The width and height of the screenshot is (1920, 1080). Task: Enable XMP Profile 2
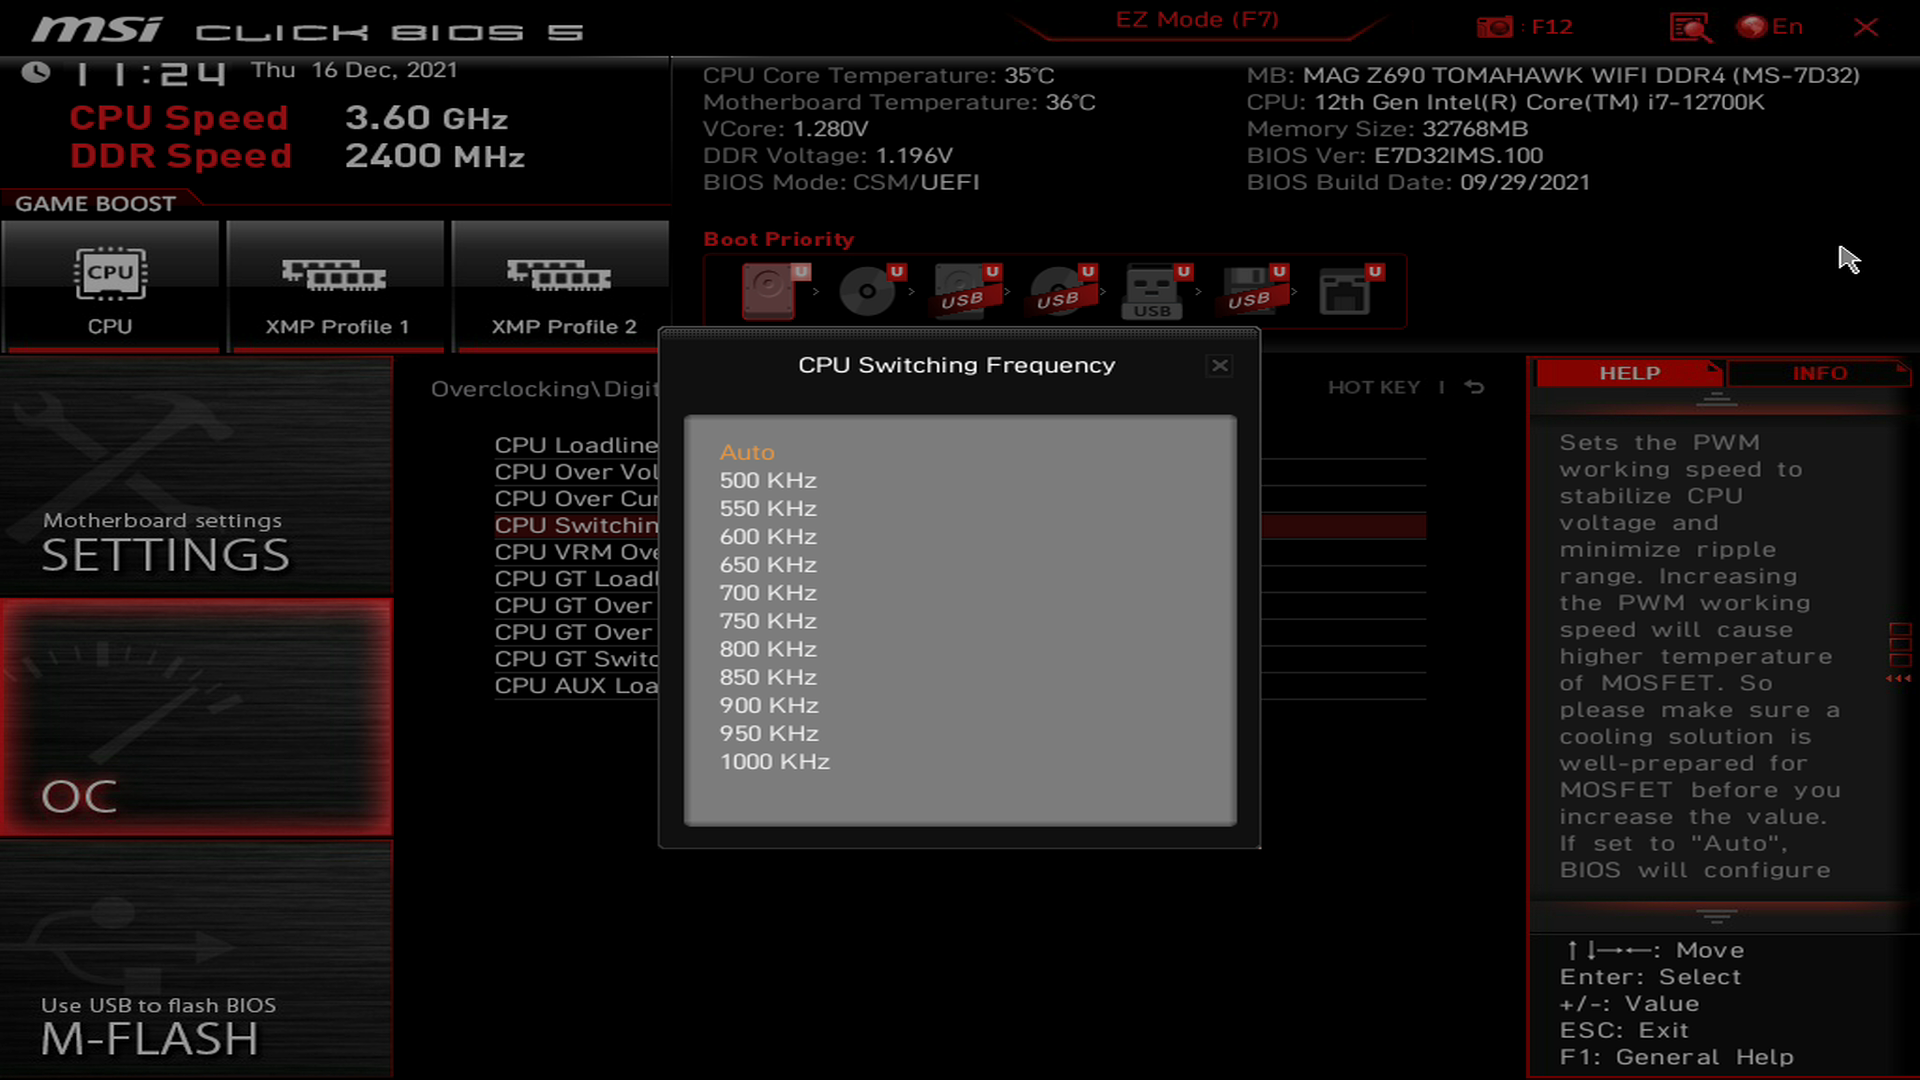(x=561, y=288)
